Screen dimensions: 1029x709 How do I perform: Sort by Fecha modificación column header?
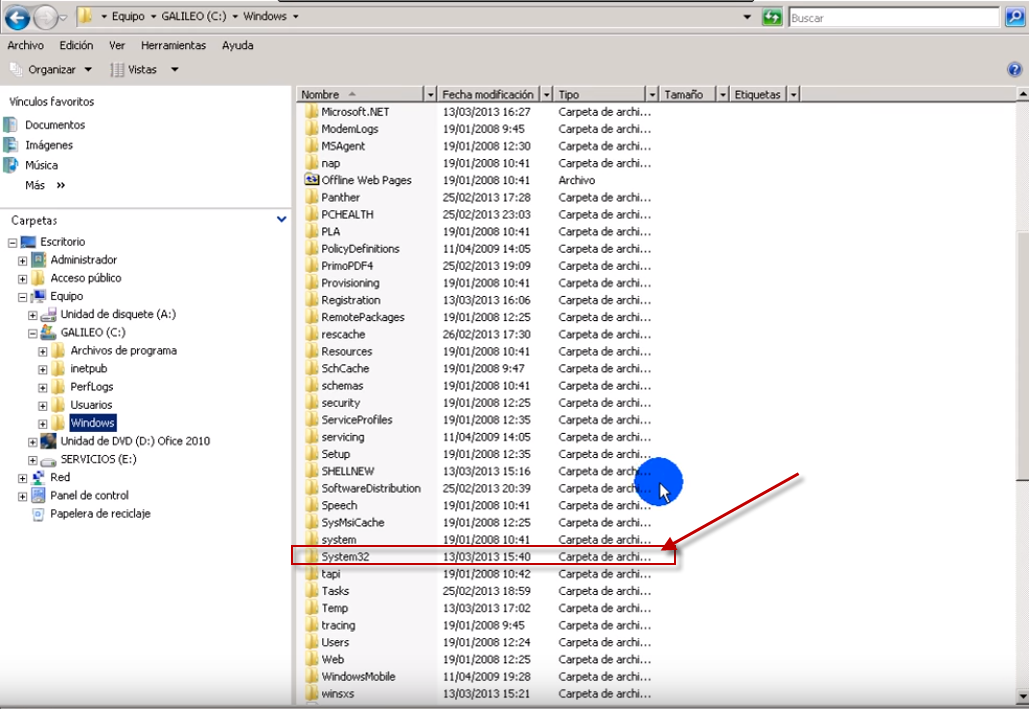(x=488, y=94)
